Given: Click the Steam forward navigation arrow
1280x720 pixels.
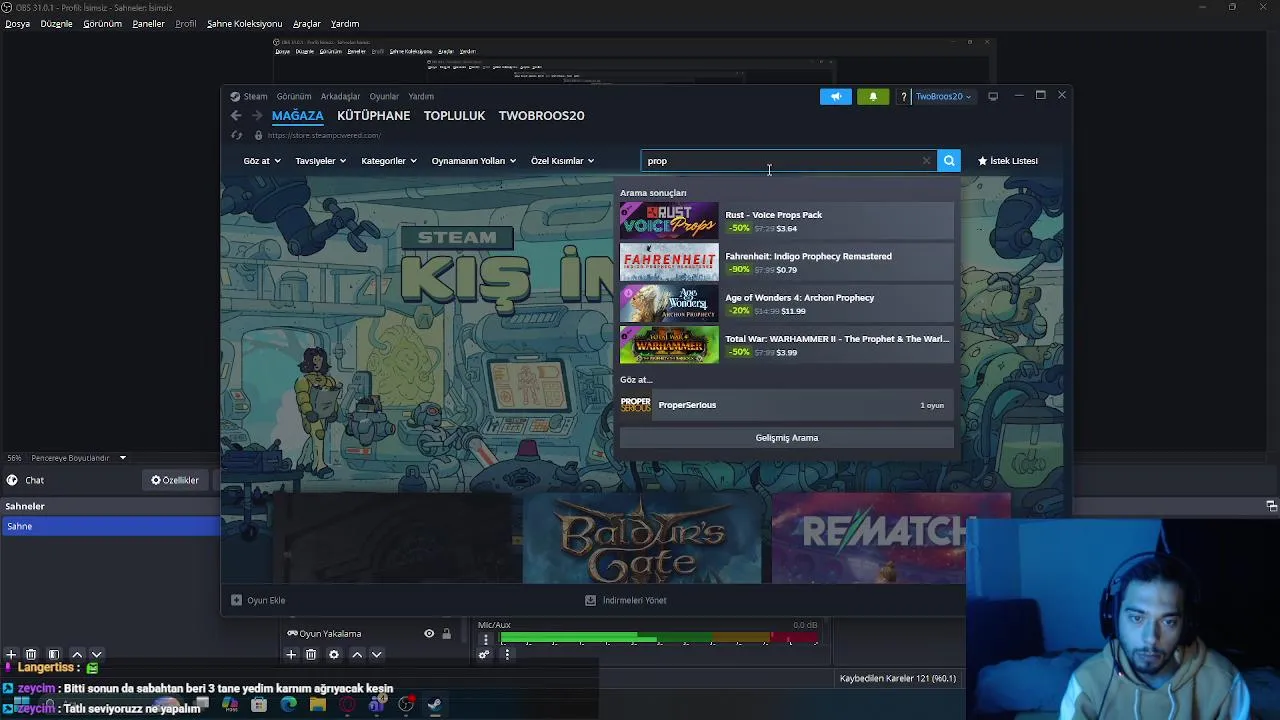Looking at the screenshot, I should coord(257,116).
